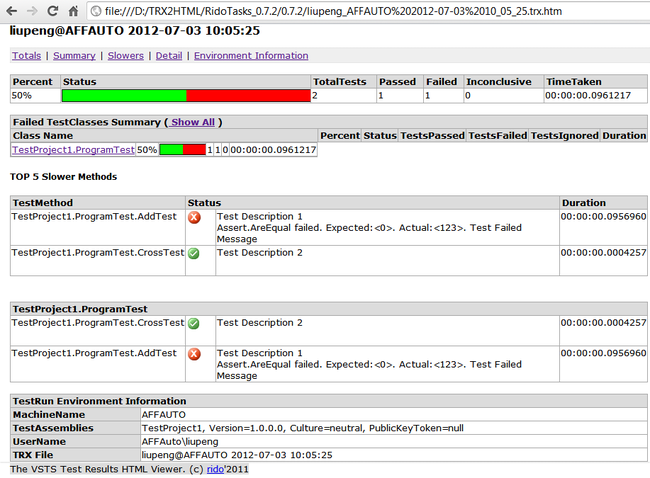Screen dimensions: 650x478
Task: Visit the rido link in the footer
Action: click(x=215, y=469)
